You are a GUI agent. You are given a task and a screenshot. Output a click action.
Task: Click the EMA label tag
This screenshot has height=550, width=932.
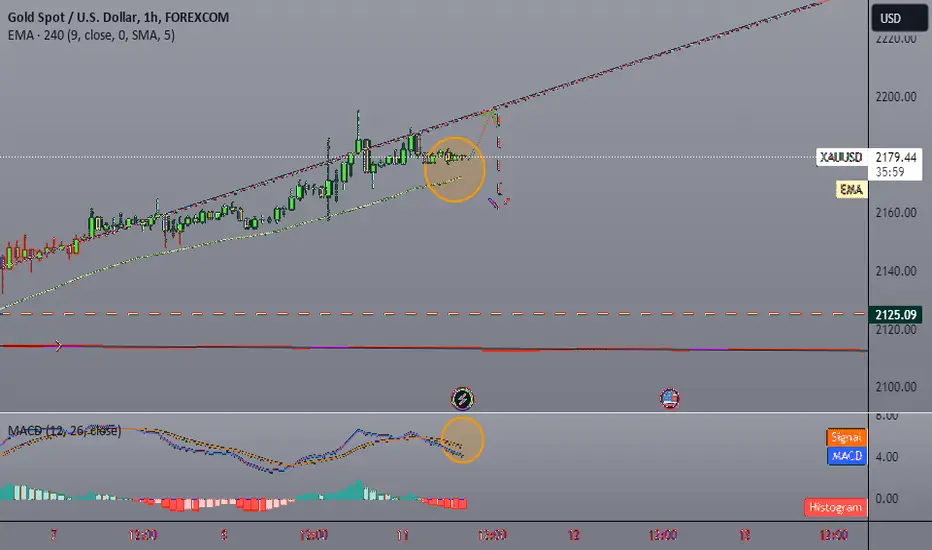851,190
